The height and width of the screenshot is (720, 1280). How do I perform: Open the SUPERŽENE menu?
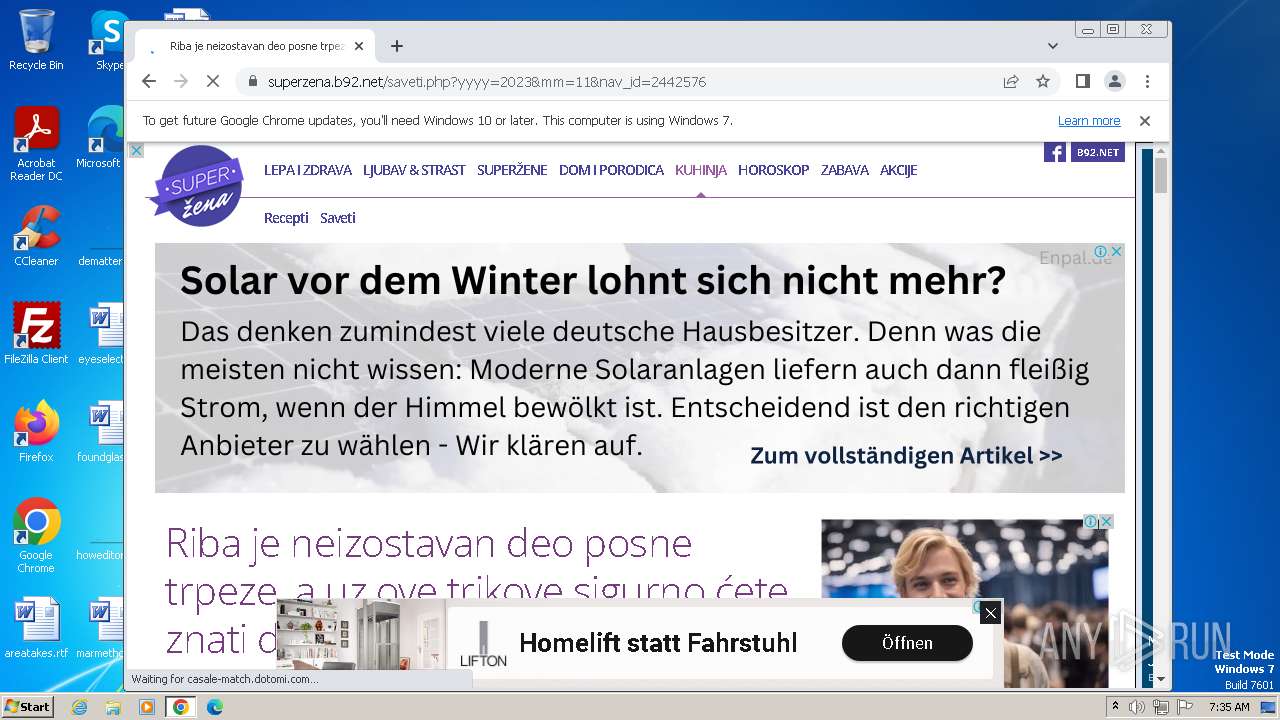pos(512,170)
